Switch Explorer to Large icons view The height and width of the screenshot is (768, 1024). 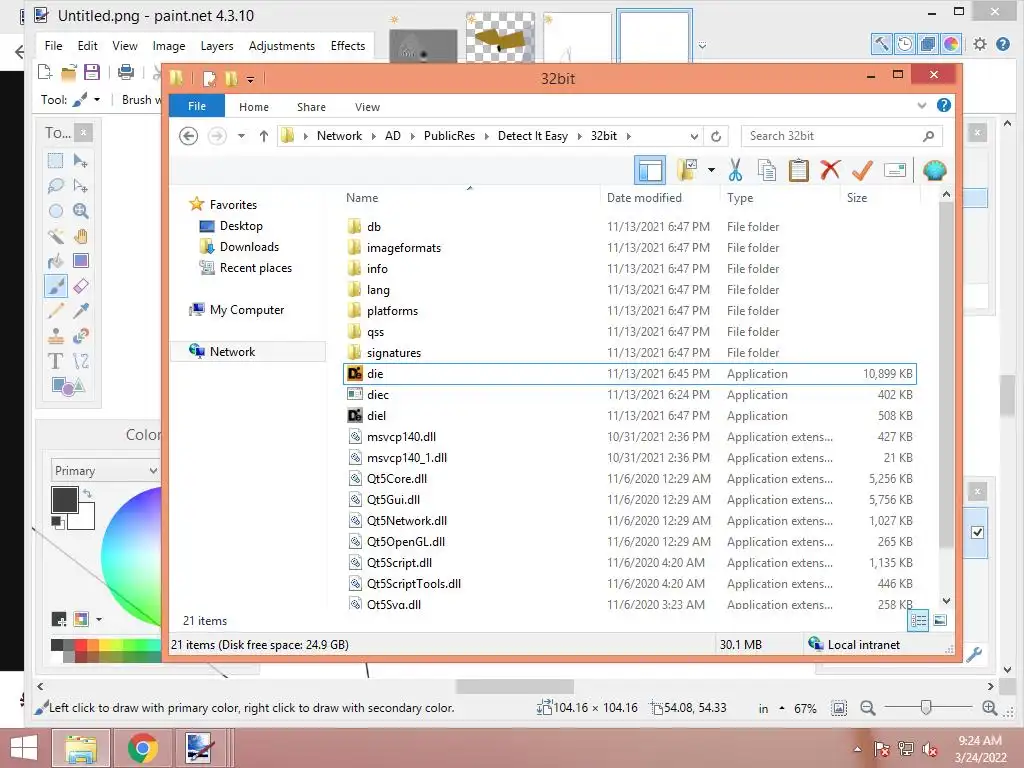(940, 620)
